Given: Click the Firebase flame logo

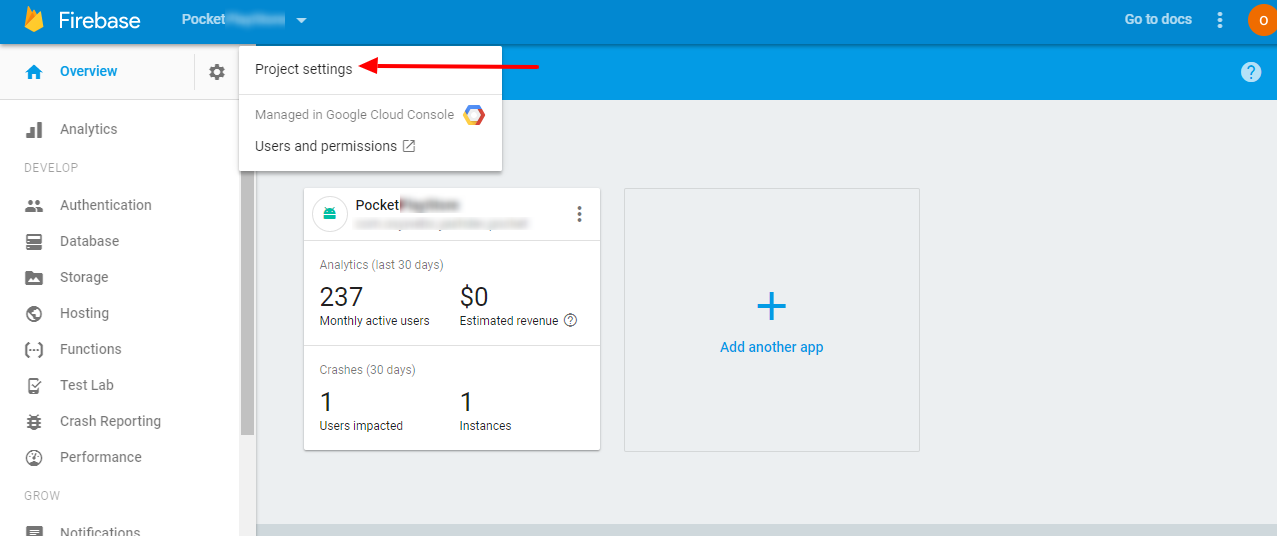Looking at the screenshot, I should tap(35, 20).
